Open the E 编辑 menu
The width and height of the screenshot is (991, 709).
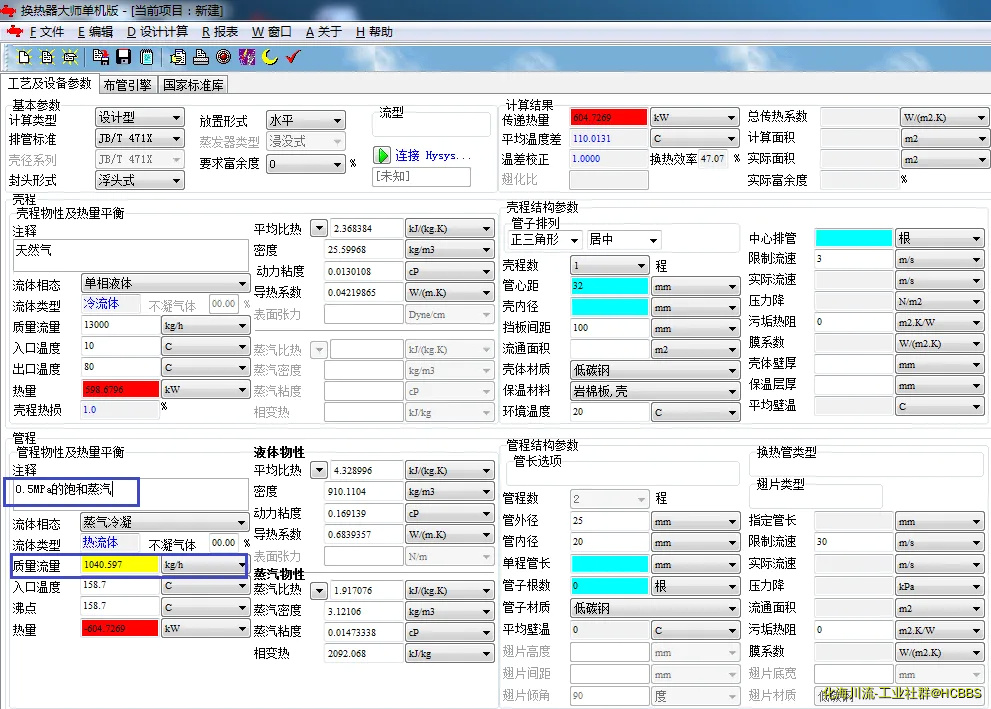tap(95, 32)
